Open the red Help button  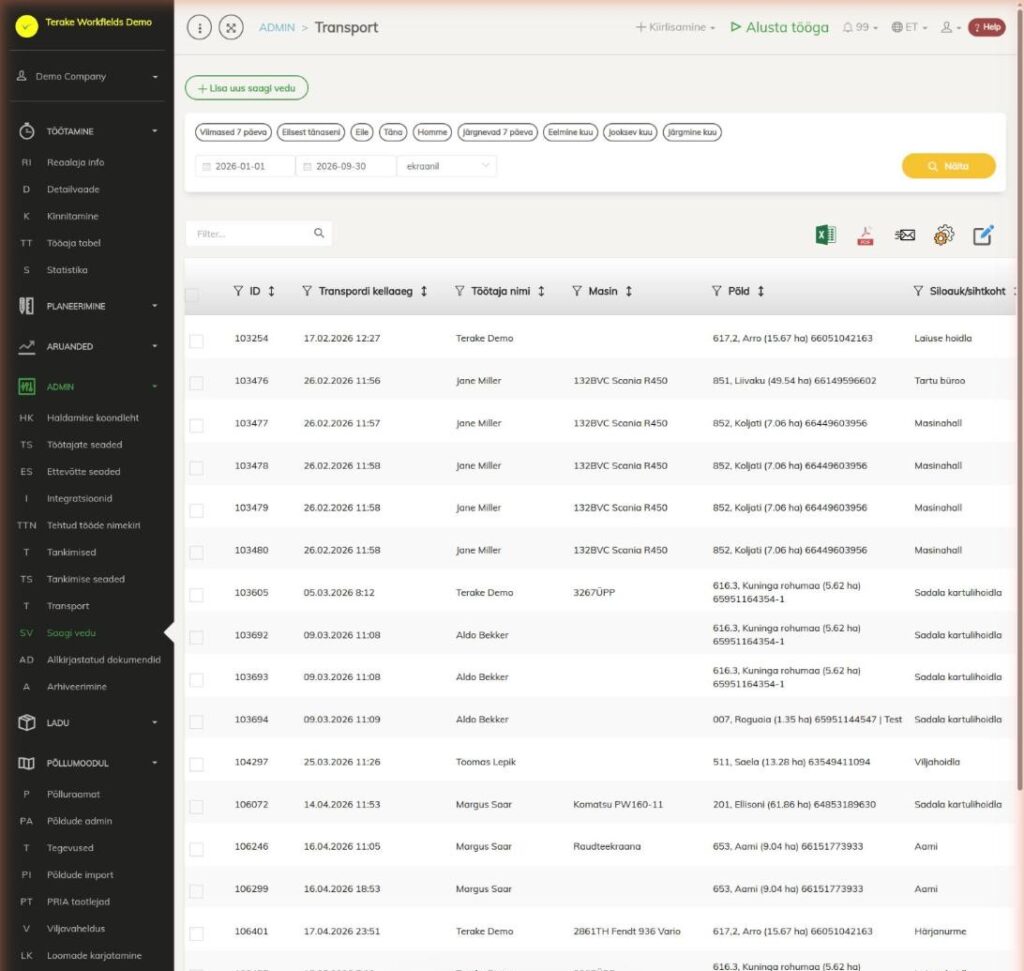tap(987, 27)
